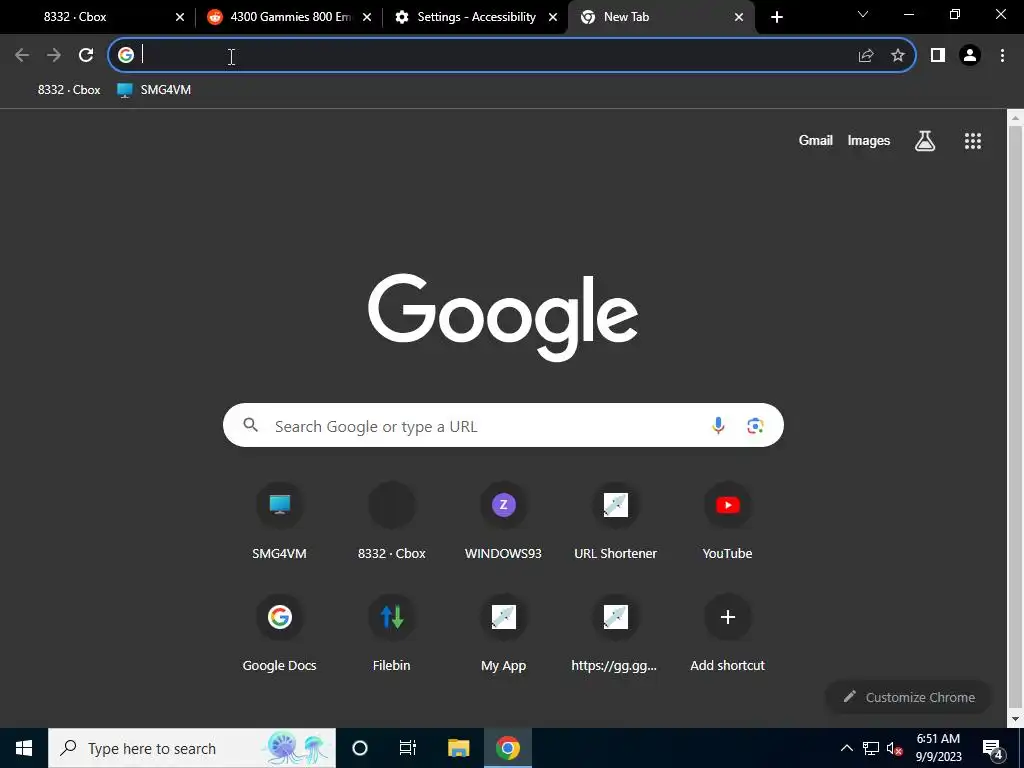Image resolution: width=1024 pixels, height=768 pixels.
Task: Show hidden system tray icons
Action: (x=846, y=748)
